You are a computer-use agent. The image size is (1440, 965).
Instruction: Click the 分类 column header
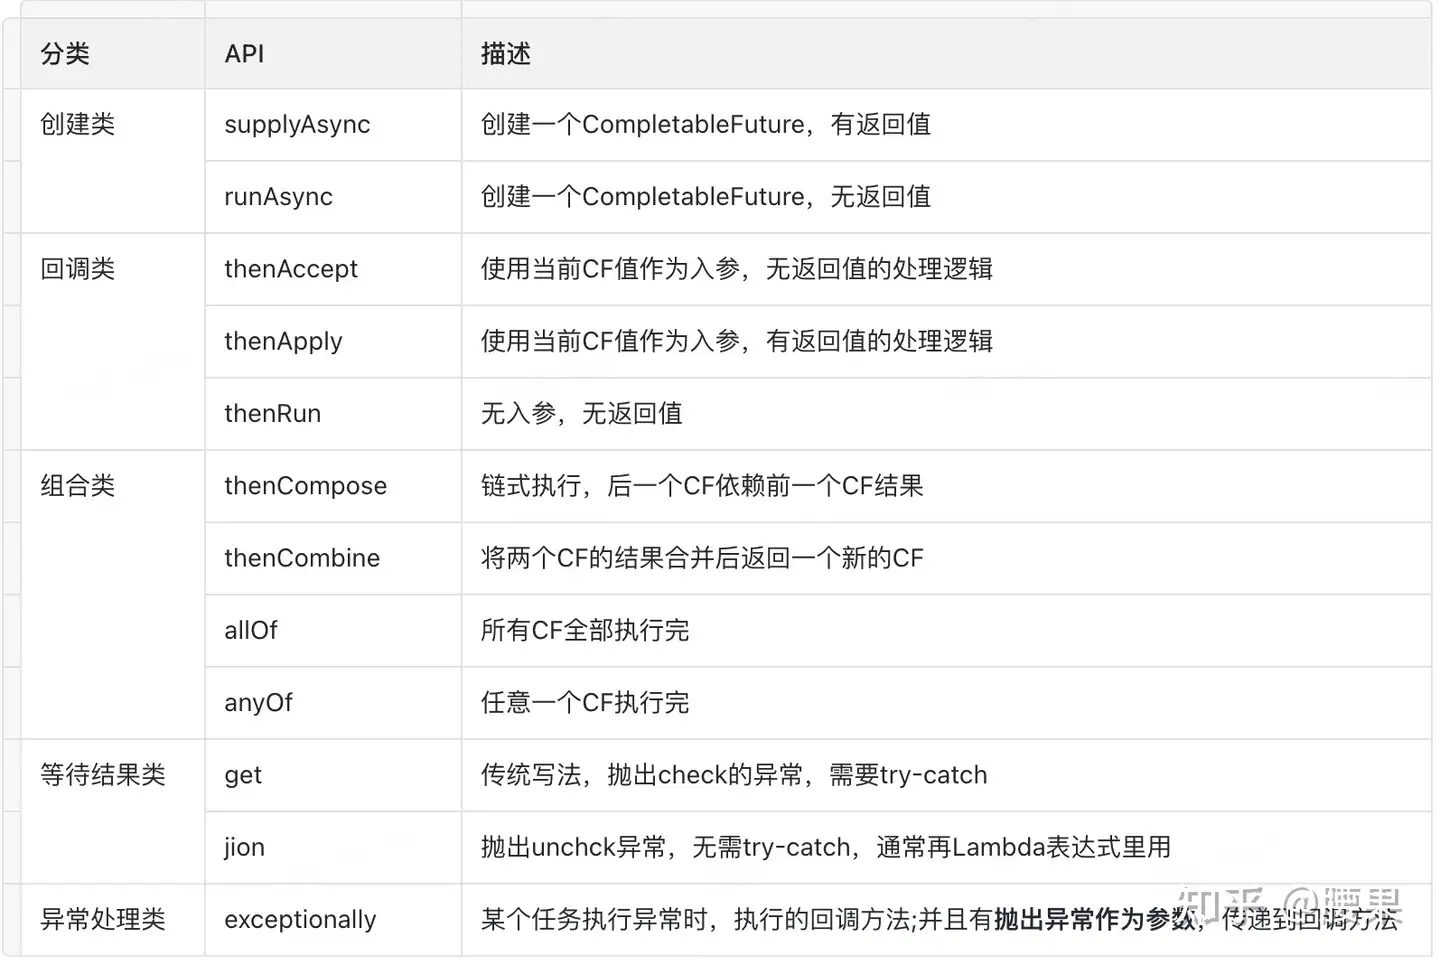pos(65,54)
